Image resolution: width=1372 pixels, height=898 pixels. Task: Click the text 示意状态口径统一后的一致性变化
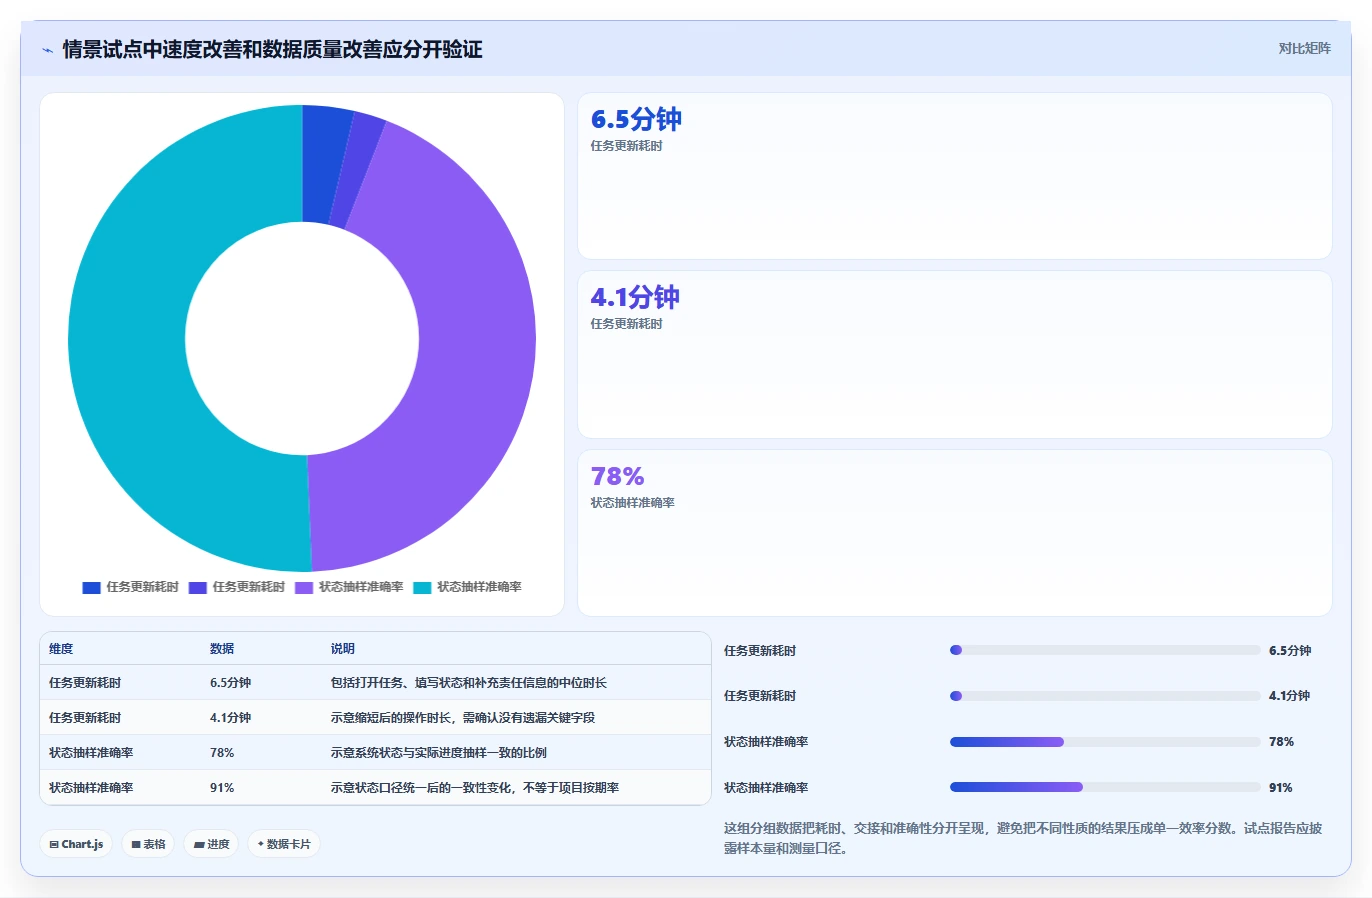[421, 788]
